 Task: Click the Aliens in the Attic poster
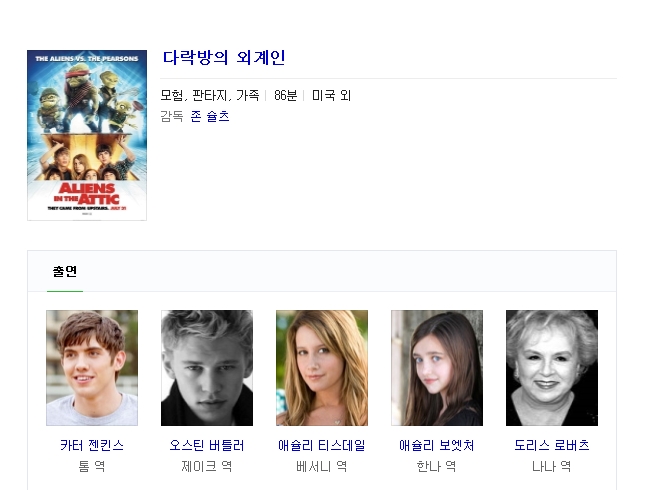point(87,135)
